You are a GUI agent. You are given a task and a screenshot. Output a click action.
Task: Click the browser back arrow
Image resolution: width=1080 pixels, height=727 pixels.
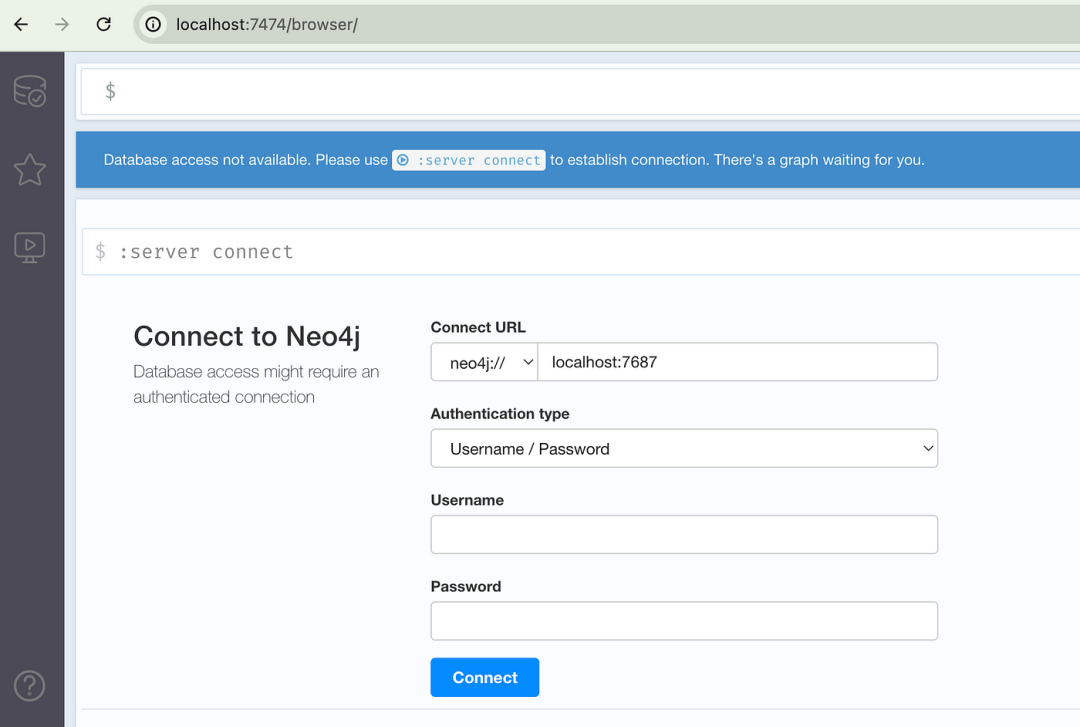[x=21, y=25]
